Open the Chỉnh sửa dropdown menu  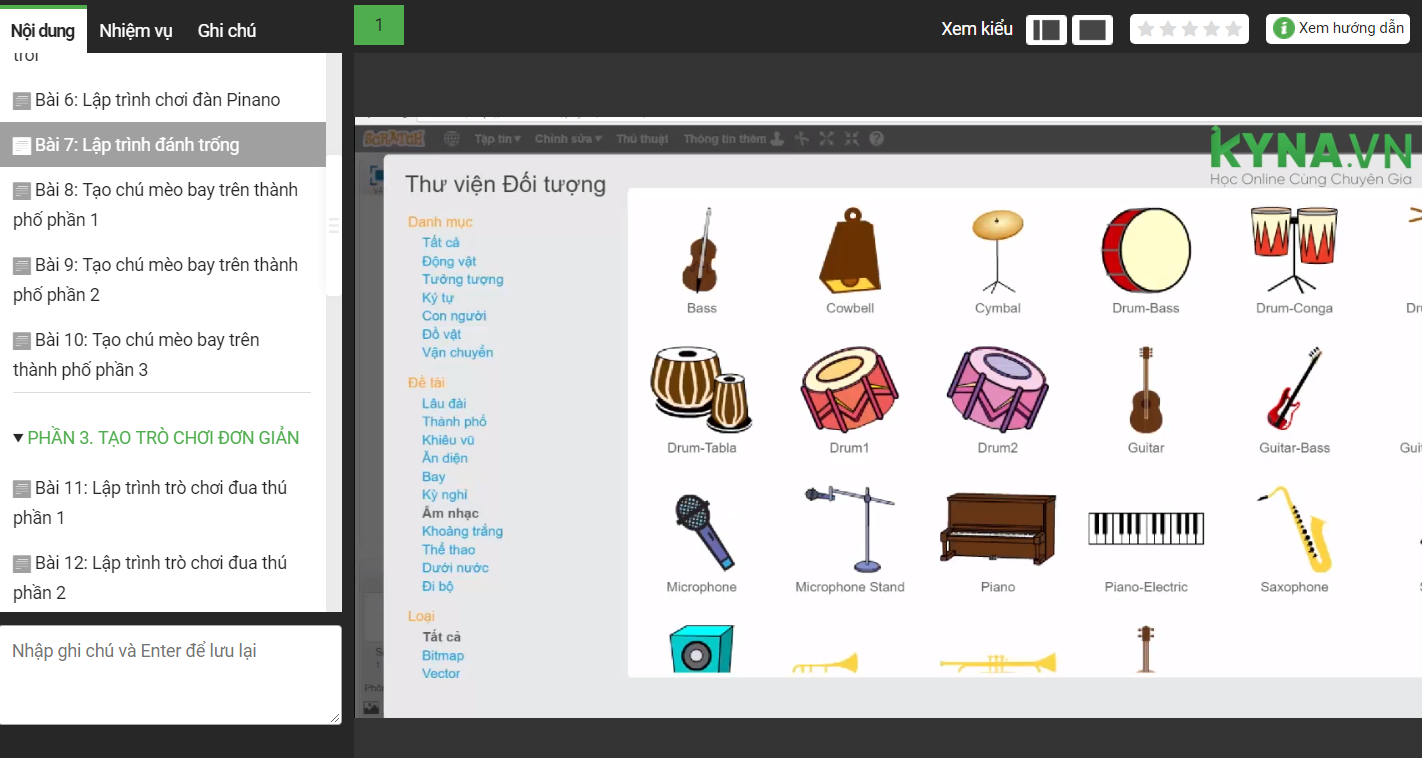[567, 139]
